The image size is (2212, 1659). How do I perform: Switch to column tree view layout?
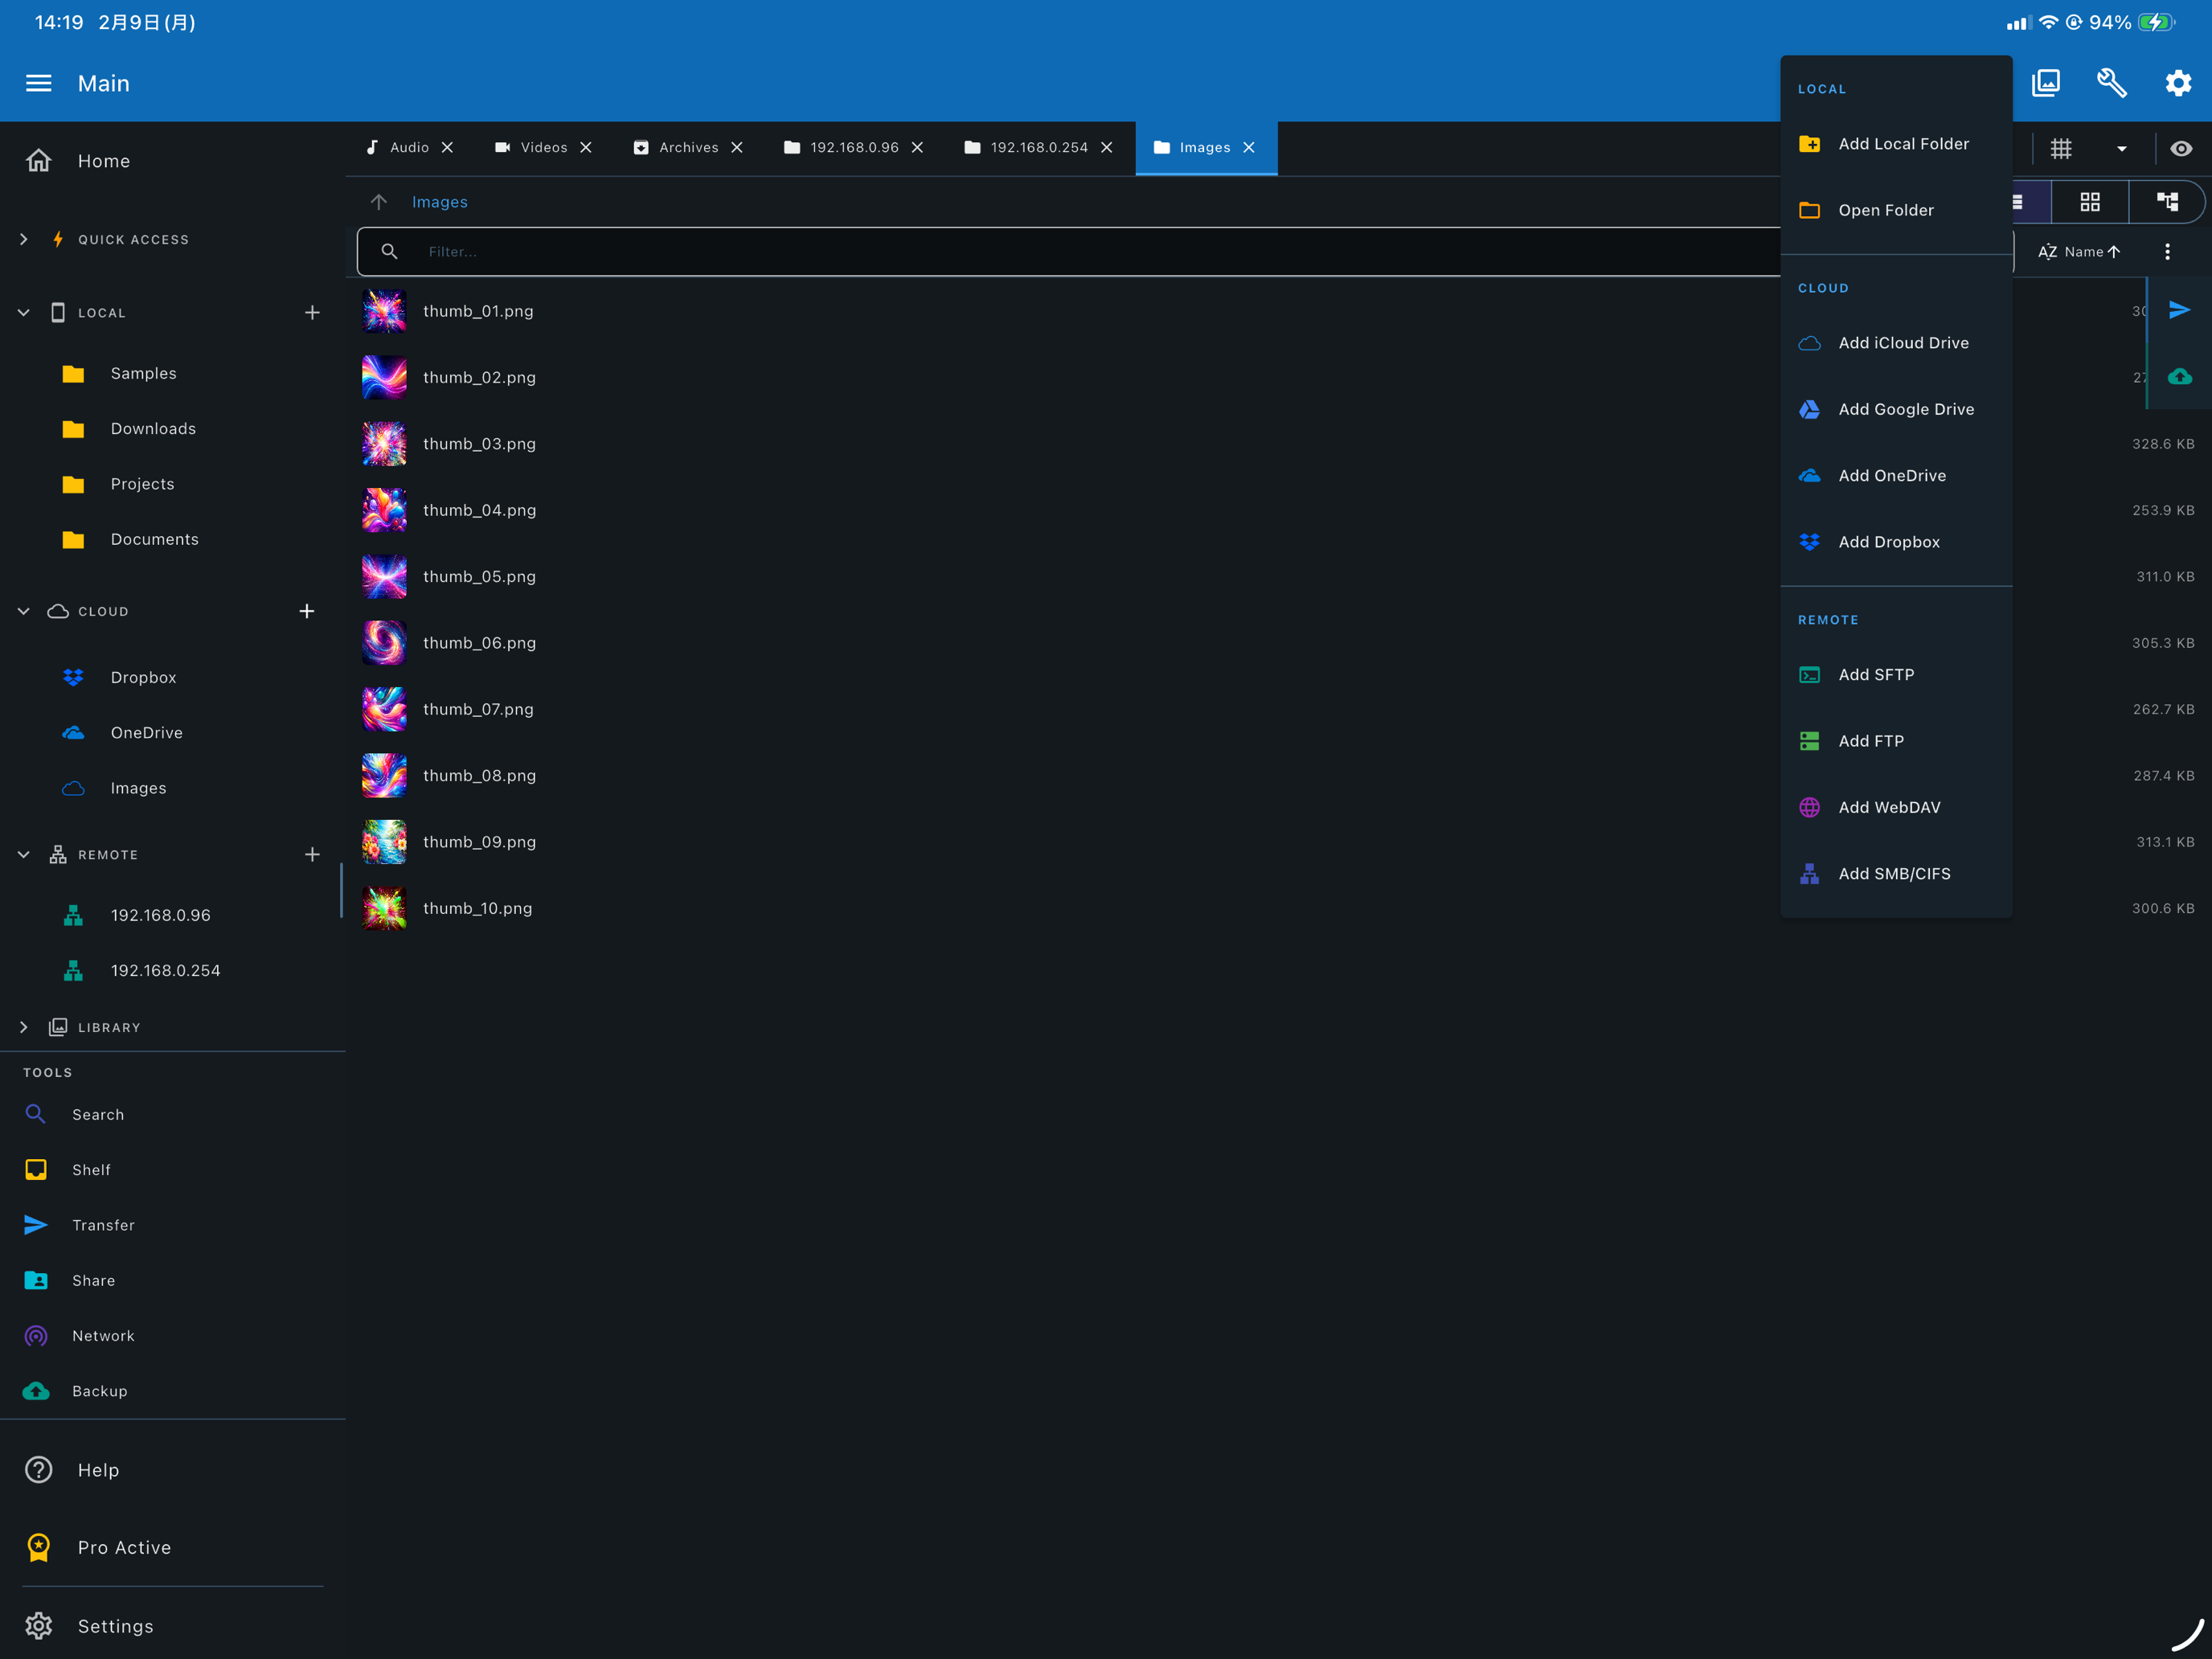pyautogui.click(x=2167, y=201)
